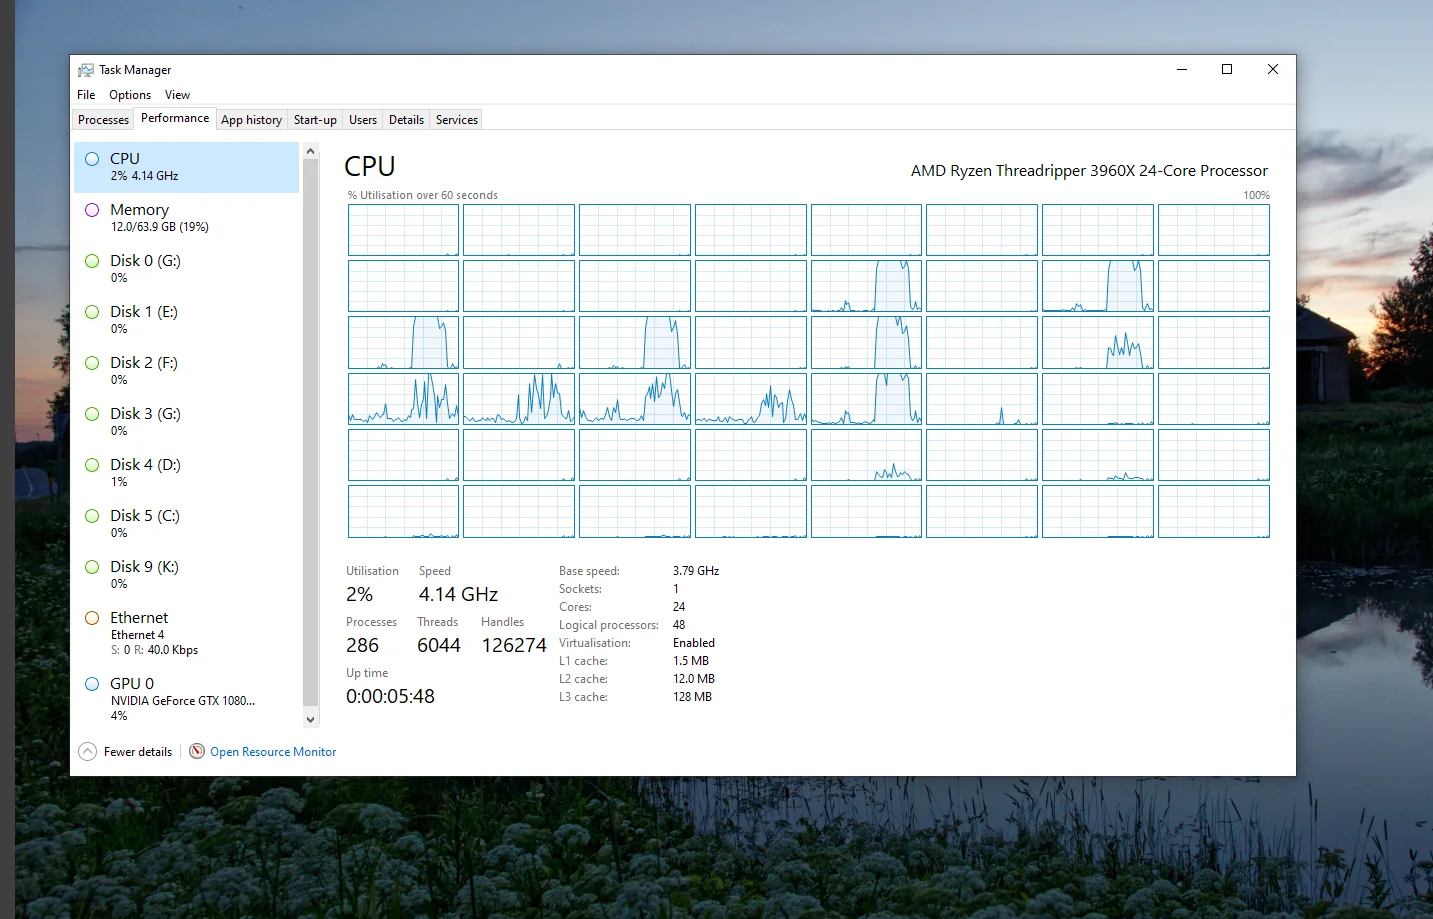The width and height of the screenshot is (1433, 919).
Task: Click the Disk 4 (D:) circle icon
Action: point(92,465)
